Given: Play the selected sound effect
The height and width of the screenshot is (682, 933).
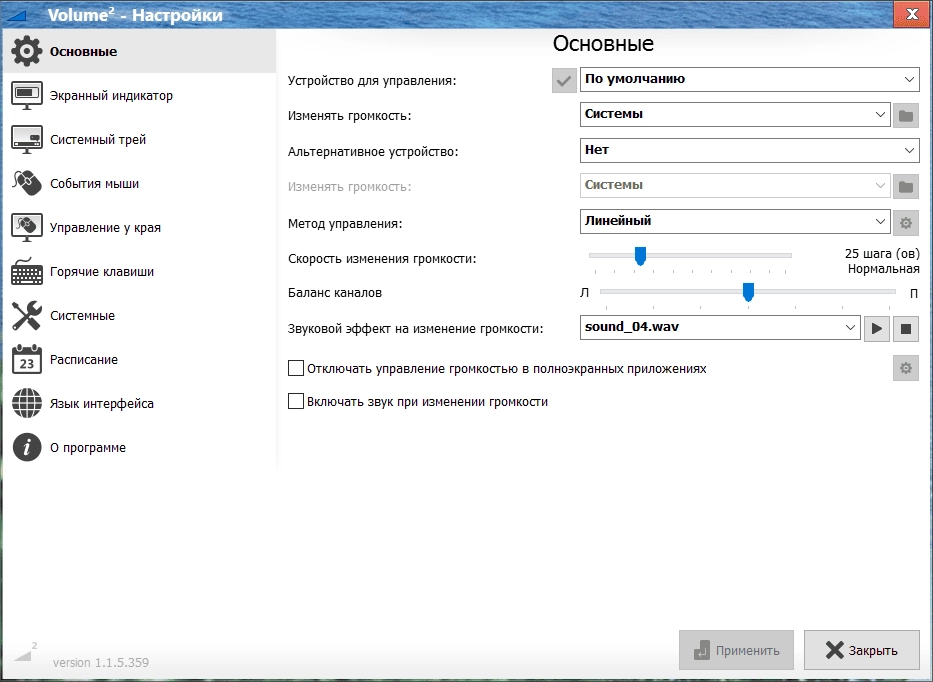Looking at the screenshot, I should coord(876,329).
